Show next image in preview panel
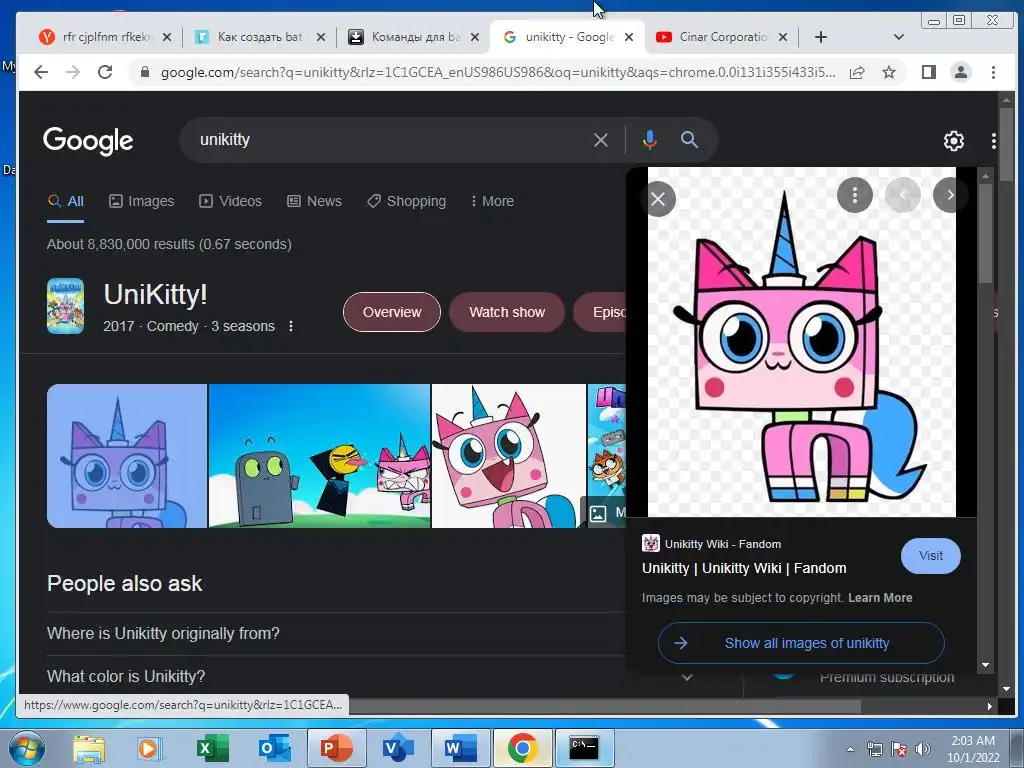The width and height of the screenshot is (1024, 768). tap(950, 195)
